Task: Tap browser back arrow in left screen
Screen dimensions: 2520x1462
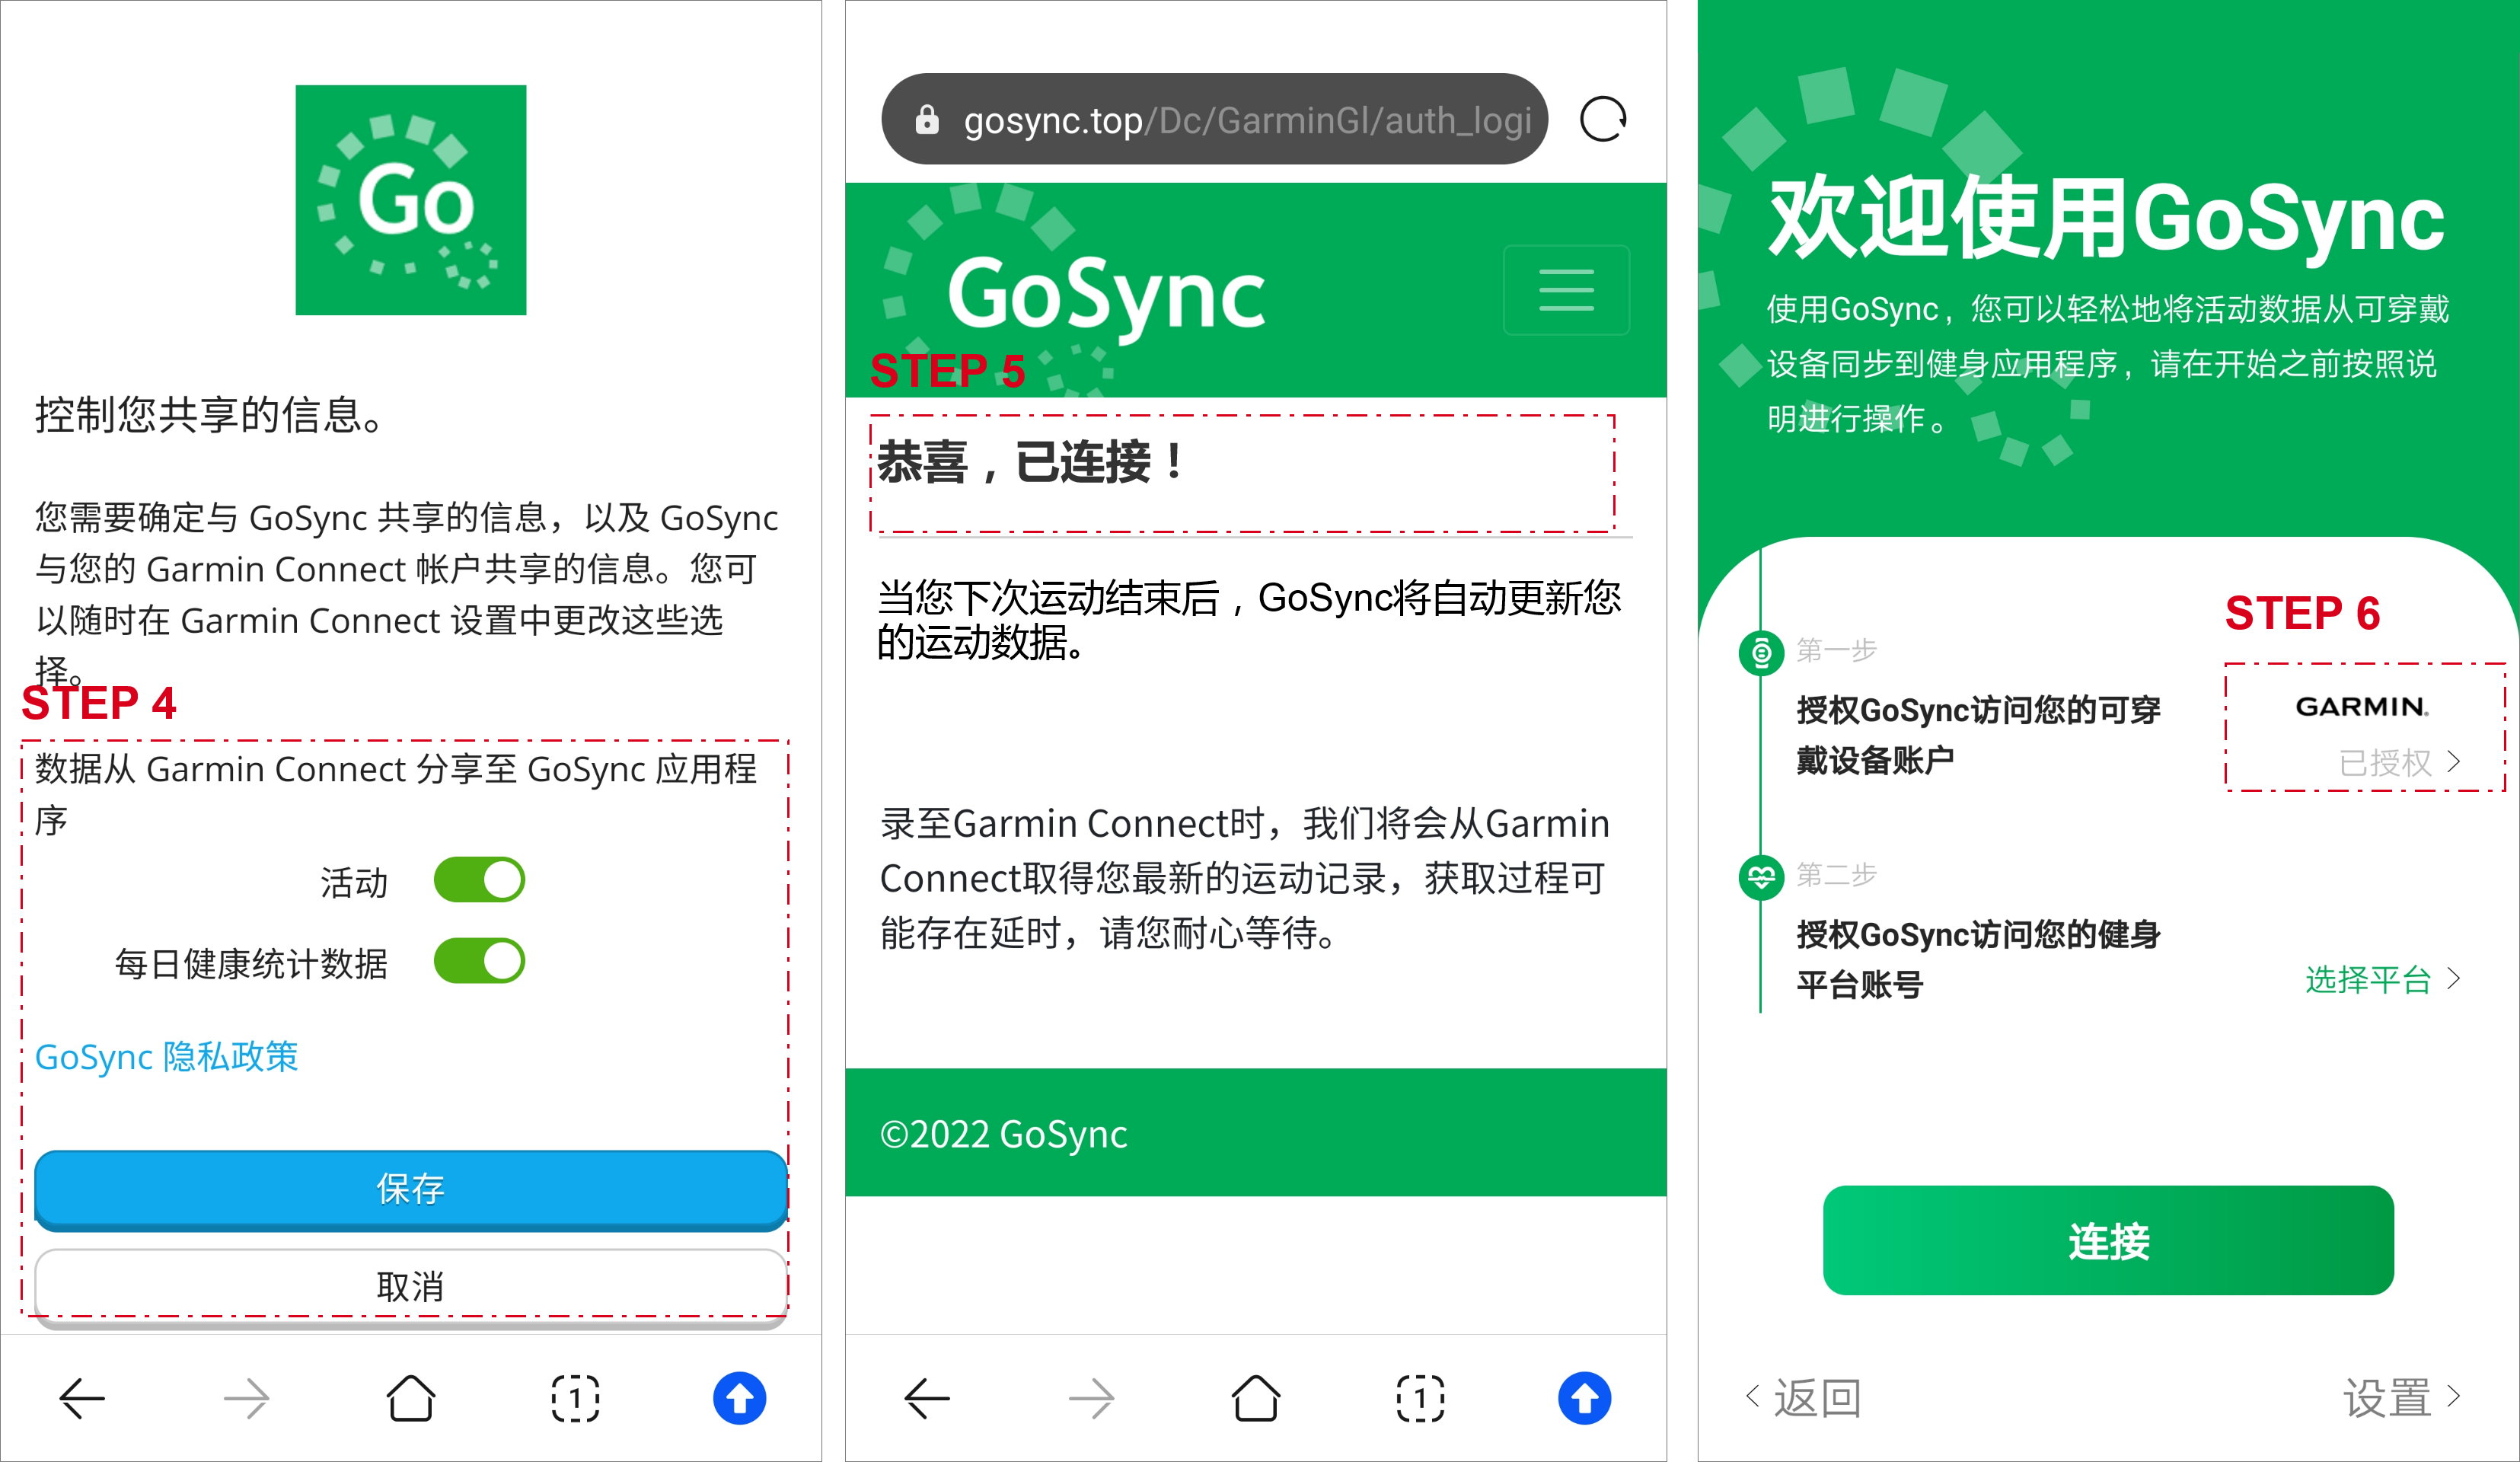Action: [82, 1398]
